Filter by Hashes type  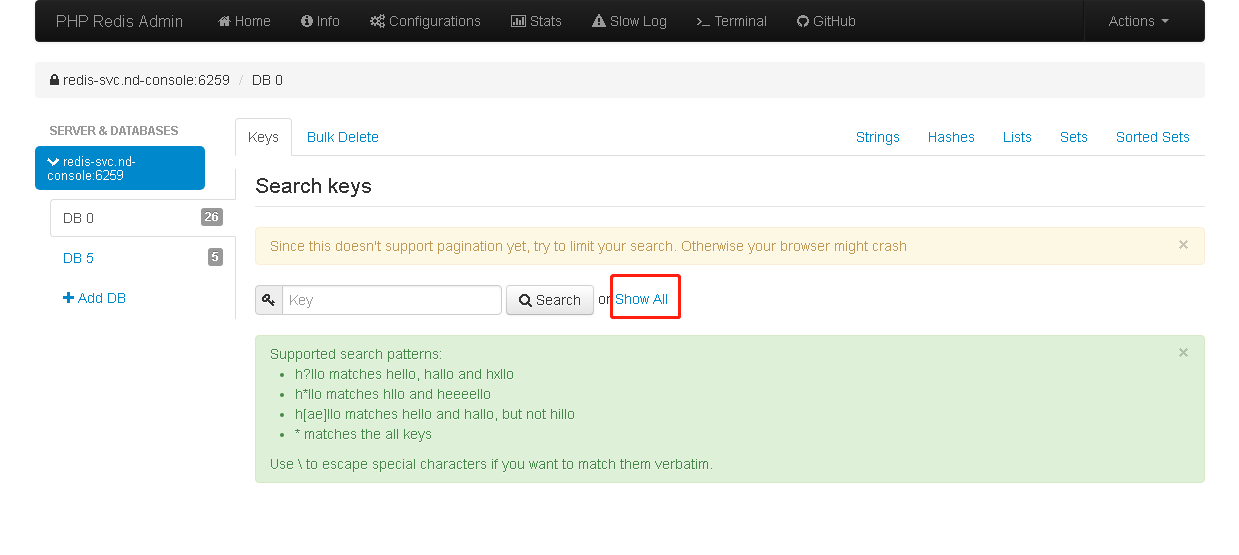[x=951, y=137]
